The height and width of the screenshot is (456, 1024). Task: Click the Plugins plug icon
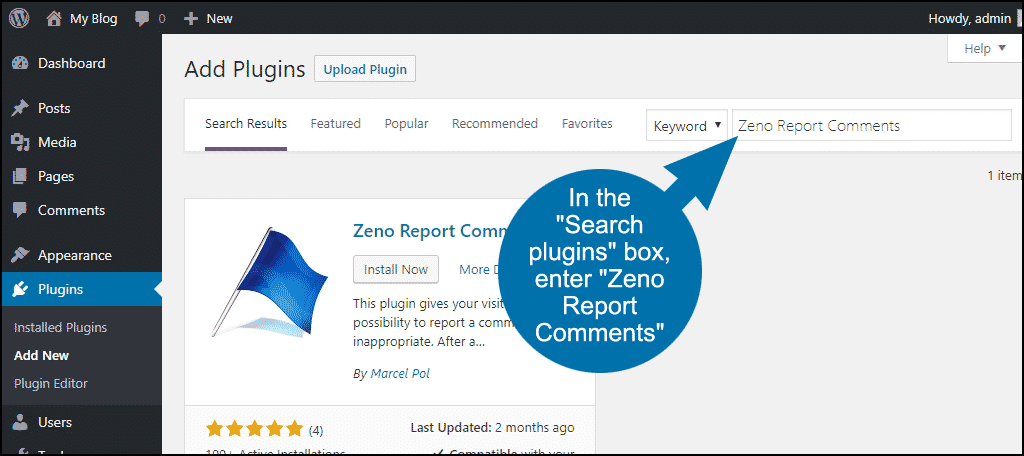click(21, 289)
